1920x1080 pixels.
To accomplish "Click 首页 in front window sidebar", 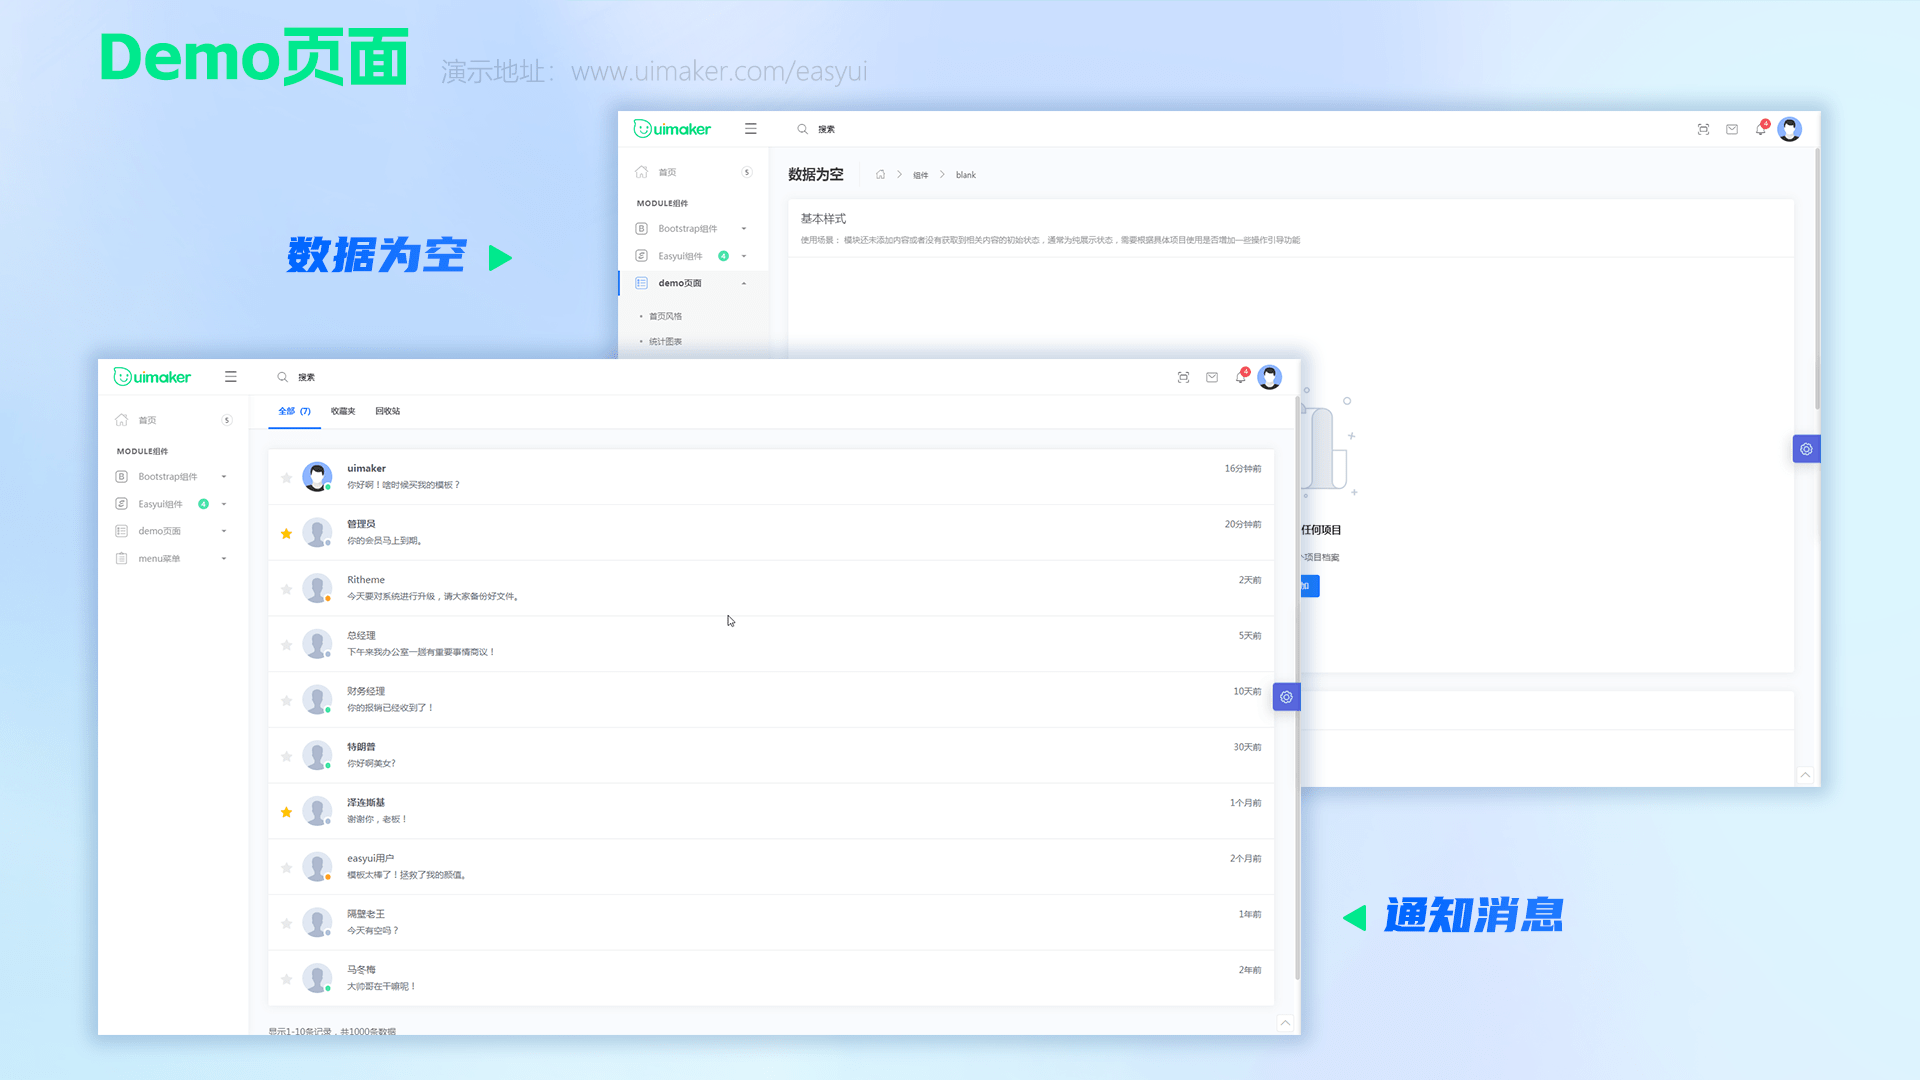I will pyautogui.click(x=148, y=420).
